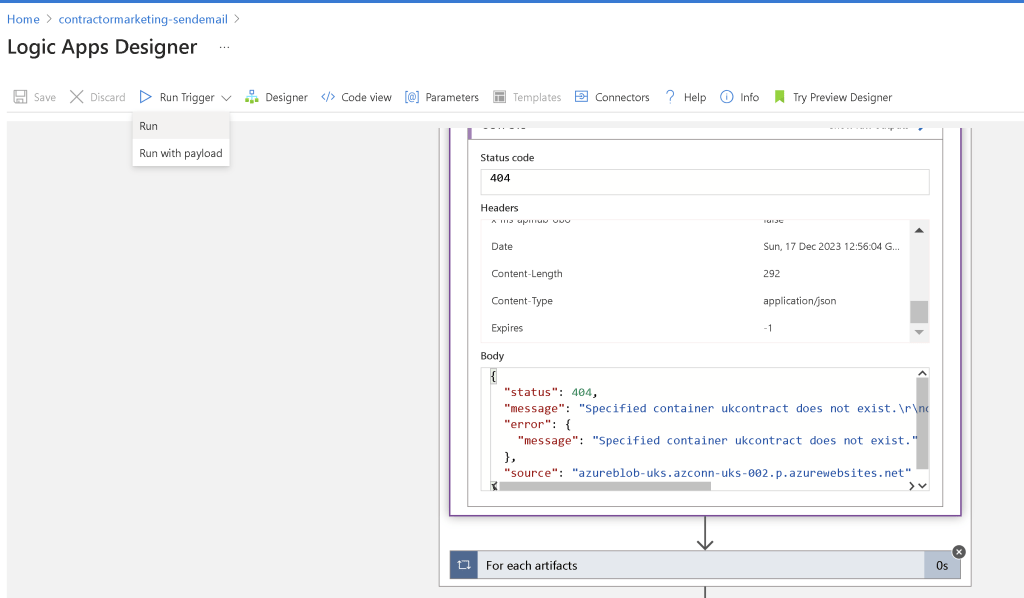Select Run from the dropdown menu
Viewport: 1024px width, 598px height.
[181, 126]
